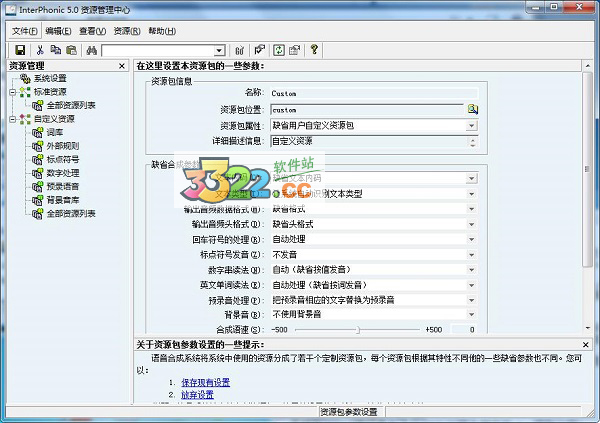600x423 pixels.
Task: Open the 编辑(E) menu
Action: coord(58,31)
